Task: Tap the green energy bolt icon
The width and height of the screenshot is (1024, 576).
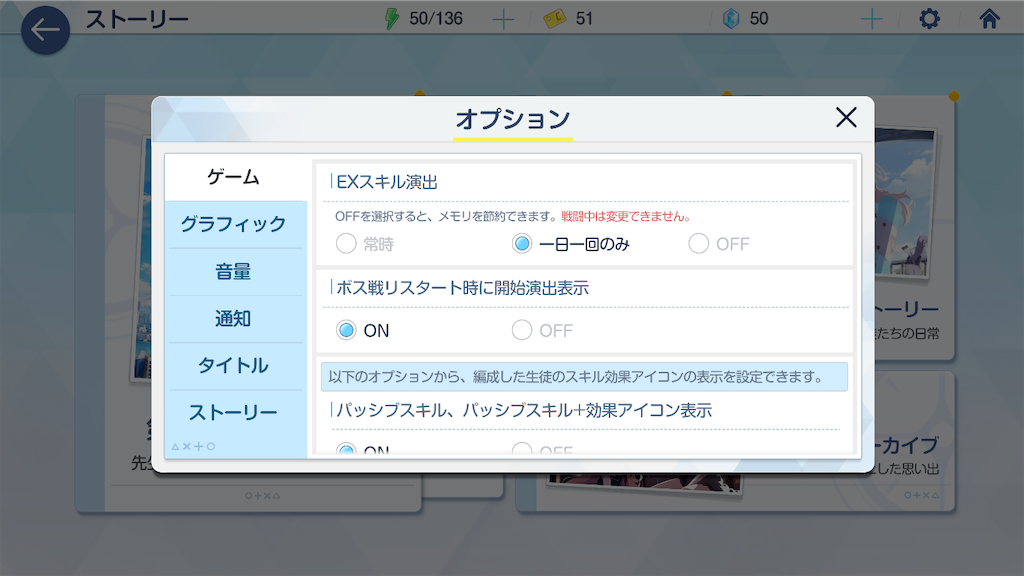Action: click(391, 18)
